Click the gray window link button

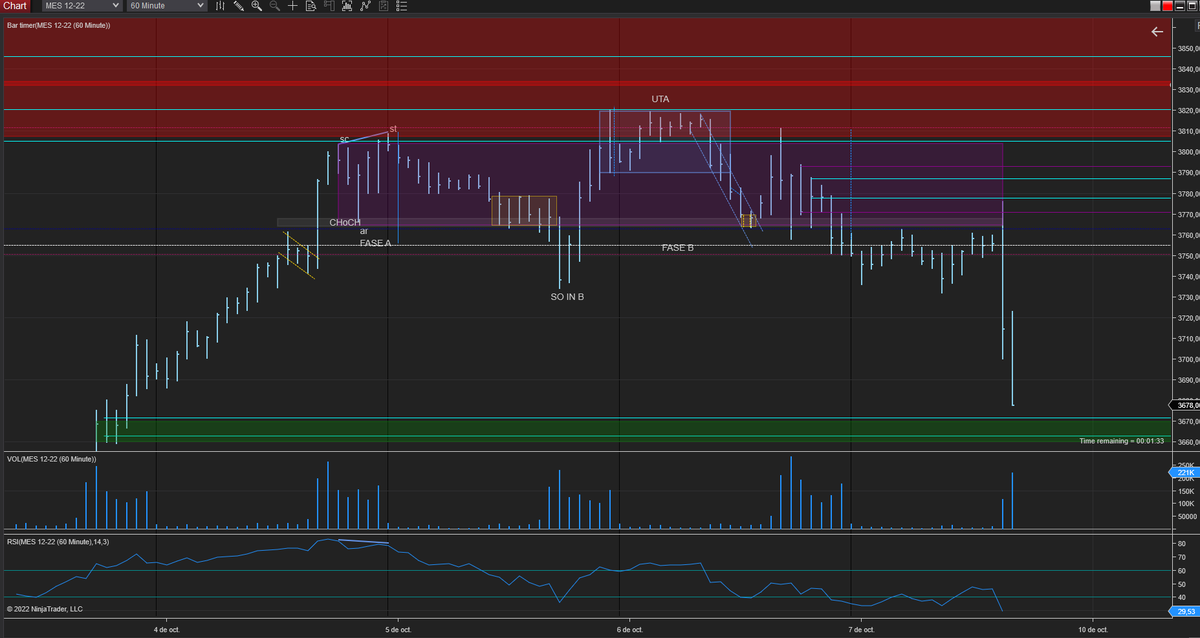tap(1155, 6)
